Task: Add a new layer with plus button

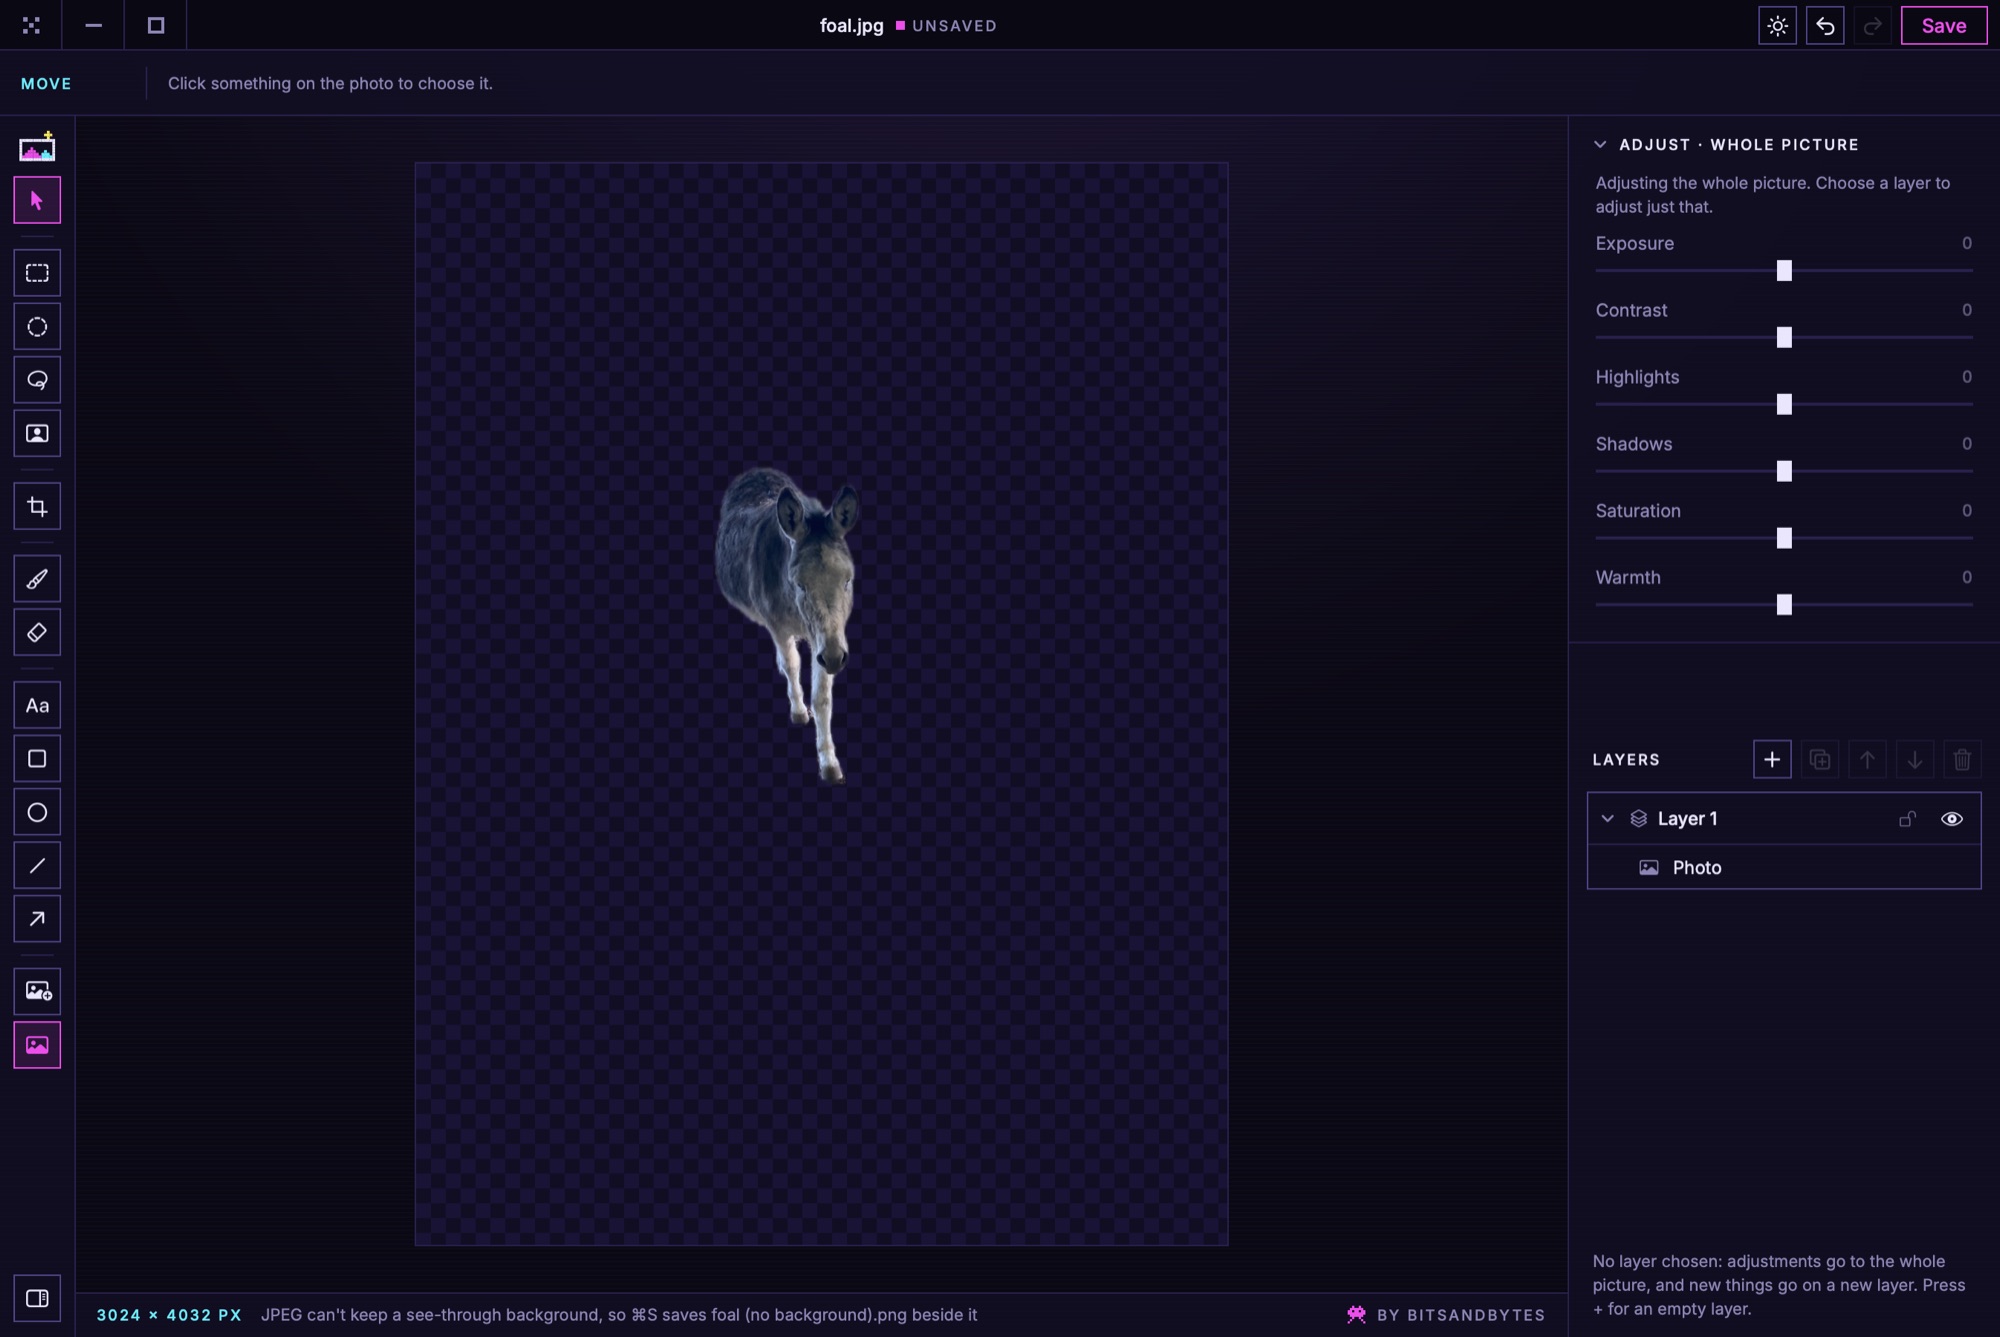Action: (1771, 760)
